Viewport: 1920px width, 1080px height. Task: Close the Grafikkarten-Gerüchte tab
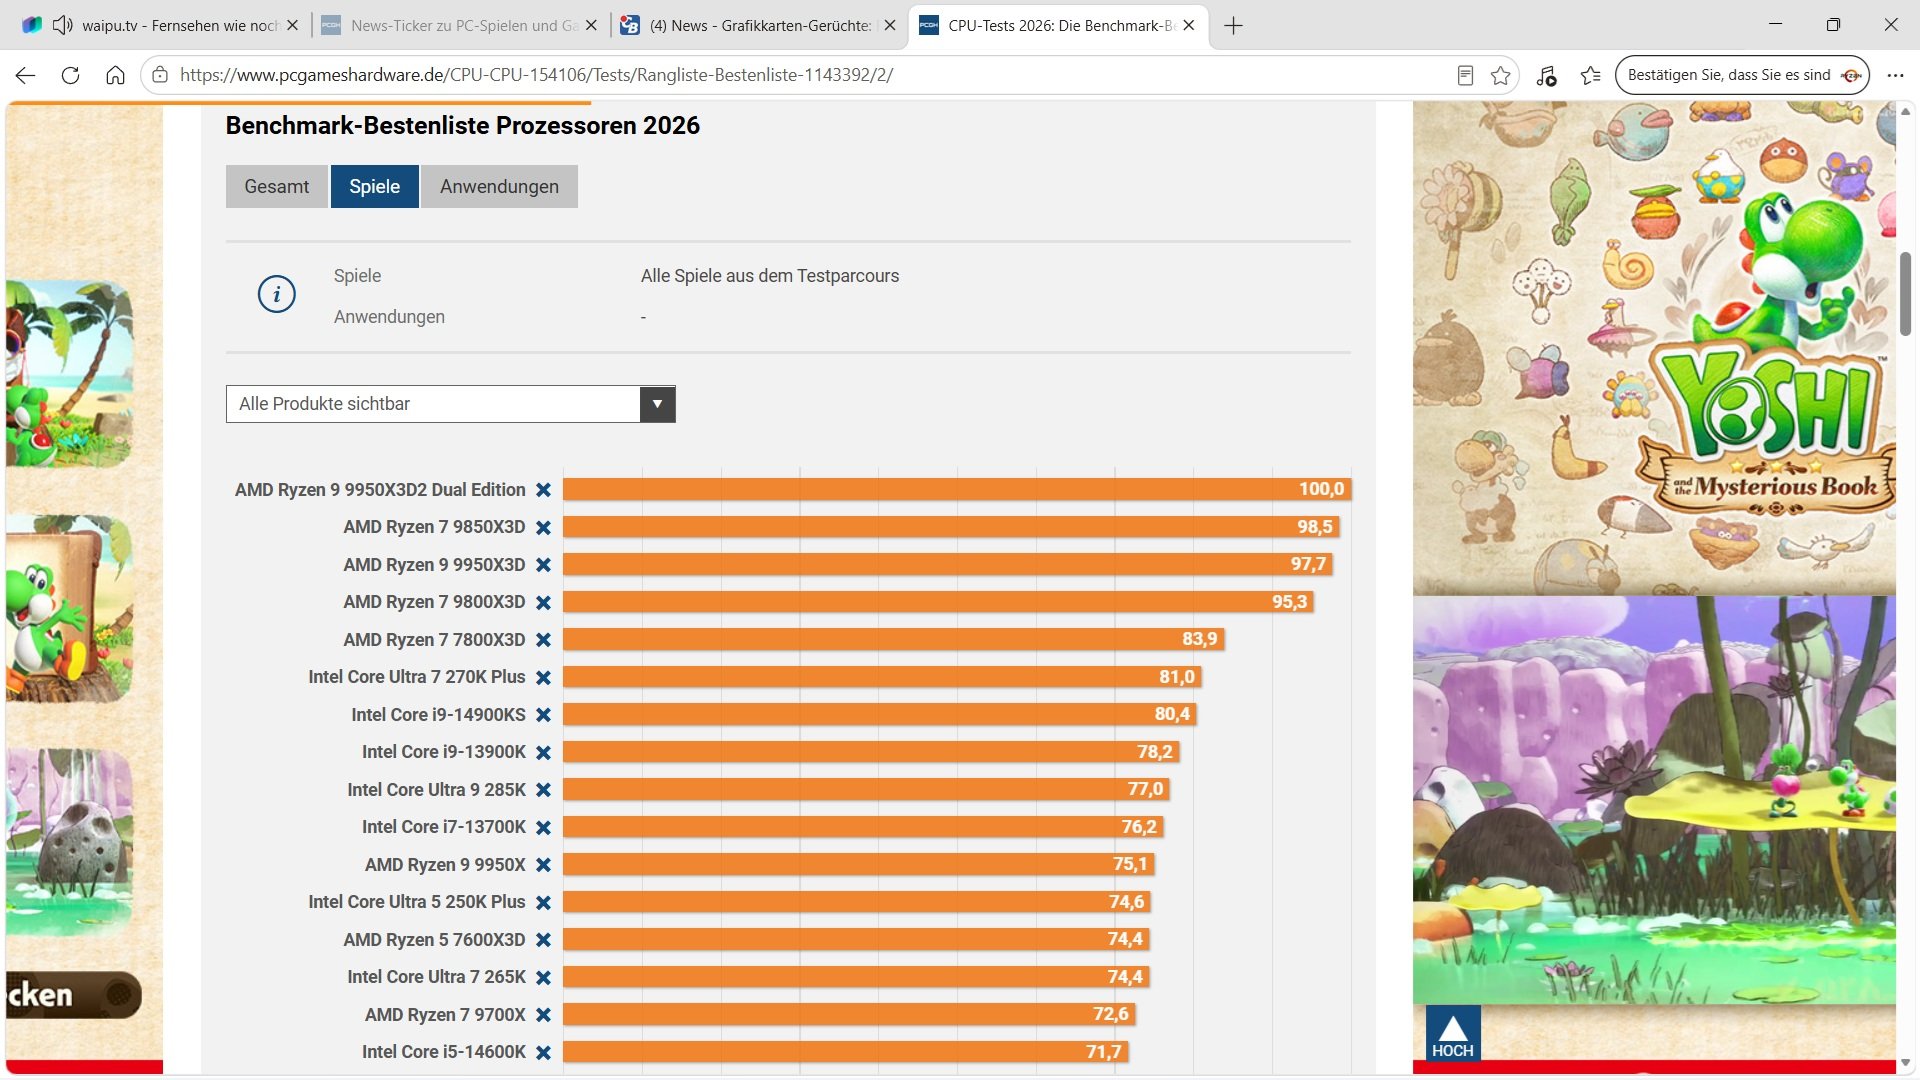coord(890,25)
